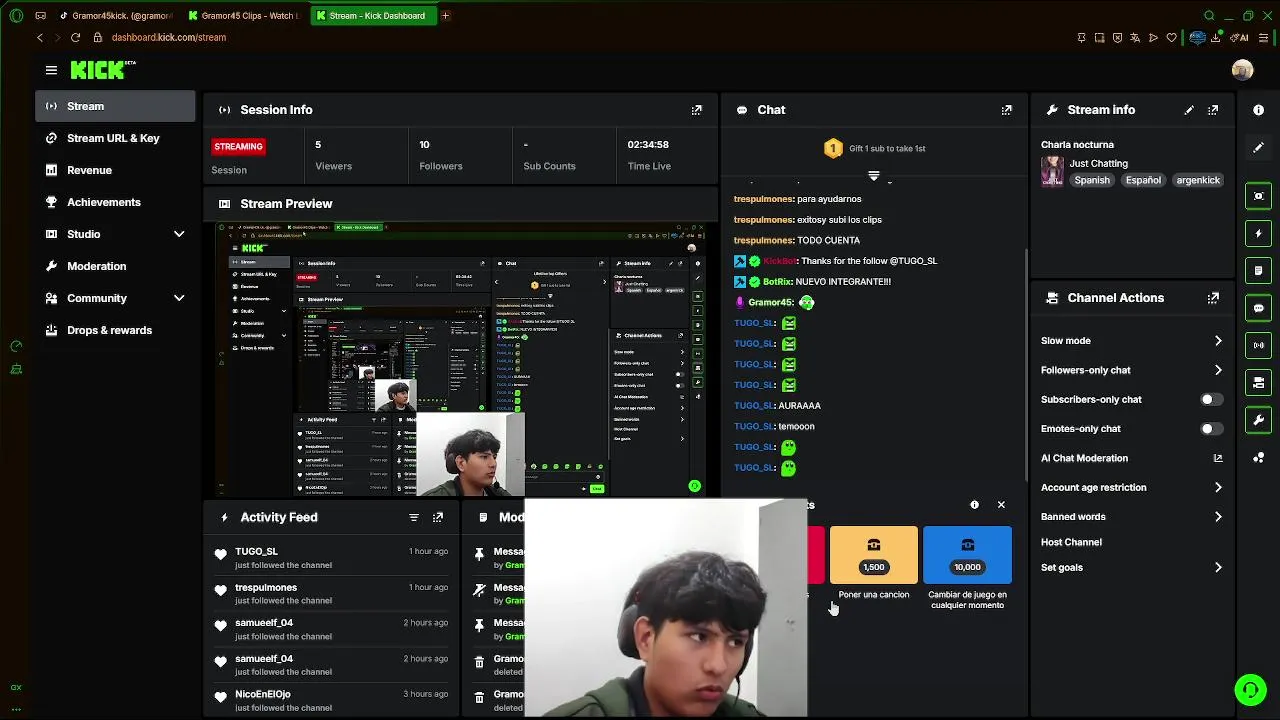Viewport: 1280px width, 720px height.
Task: Toggle Stream Preview widget icon in right sidebar
Action: (1259, 196)
